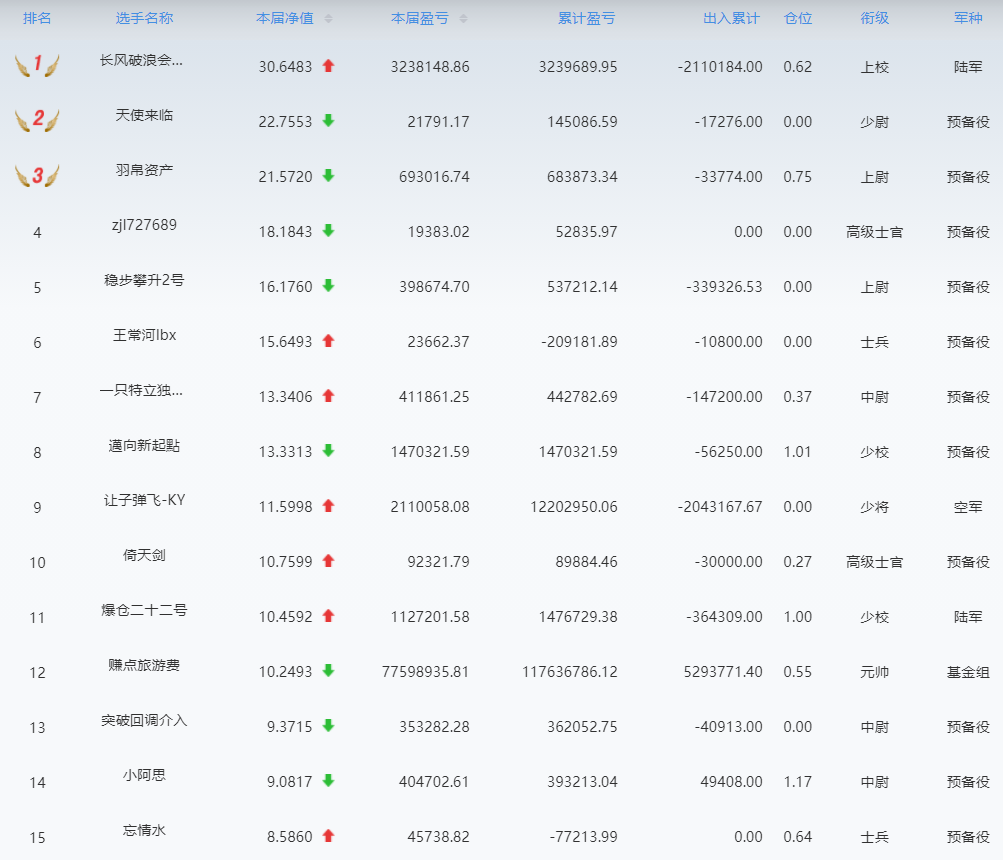
Task: Click green down arrow beside 13.3313
Action: click(329, 450)
